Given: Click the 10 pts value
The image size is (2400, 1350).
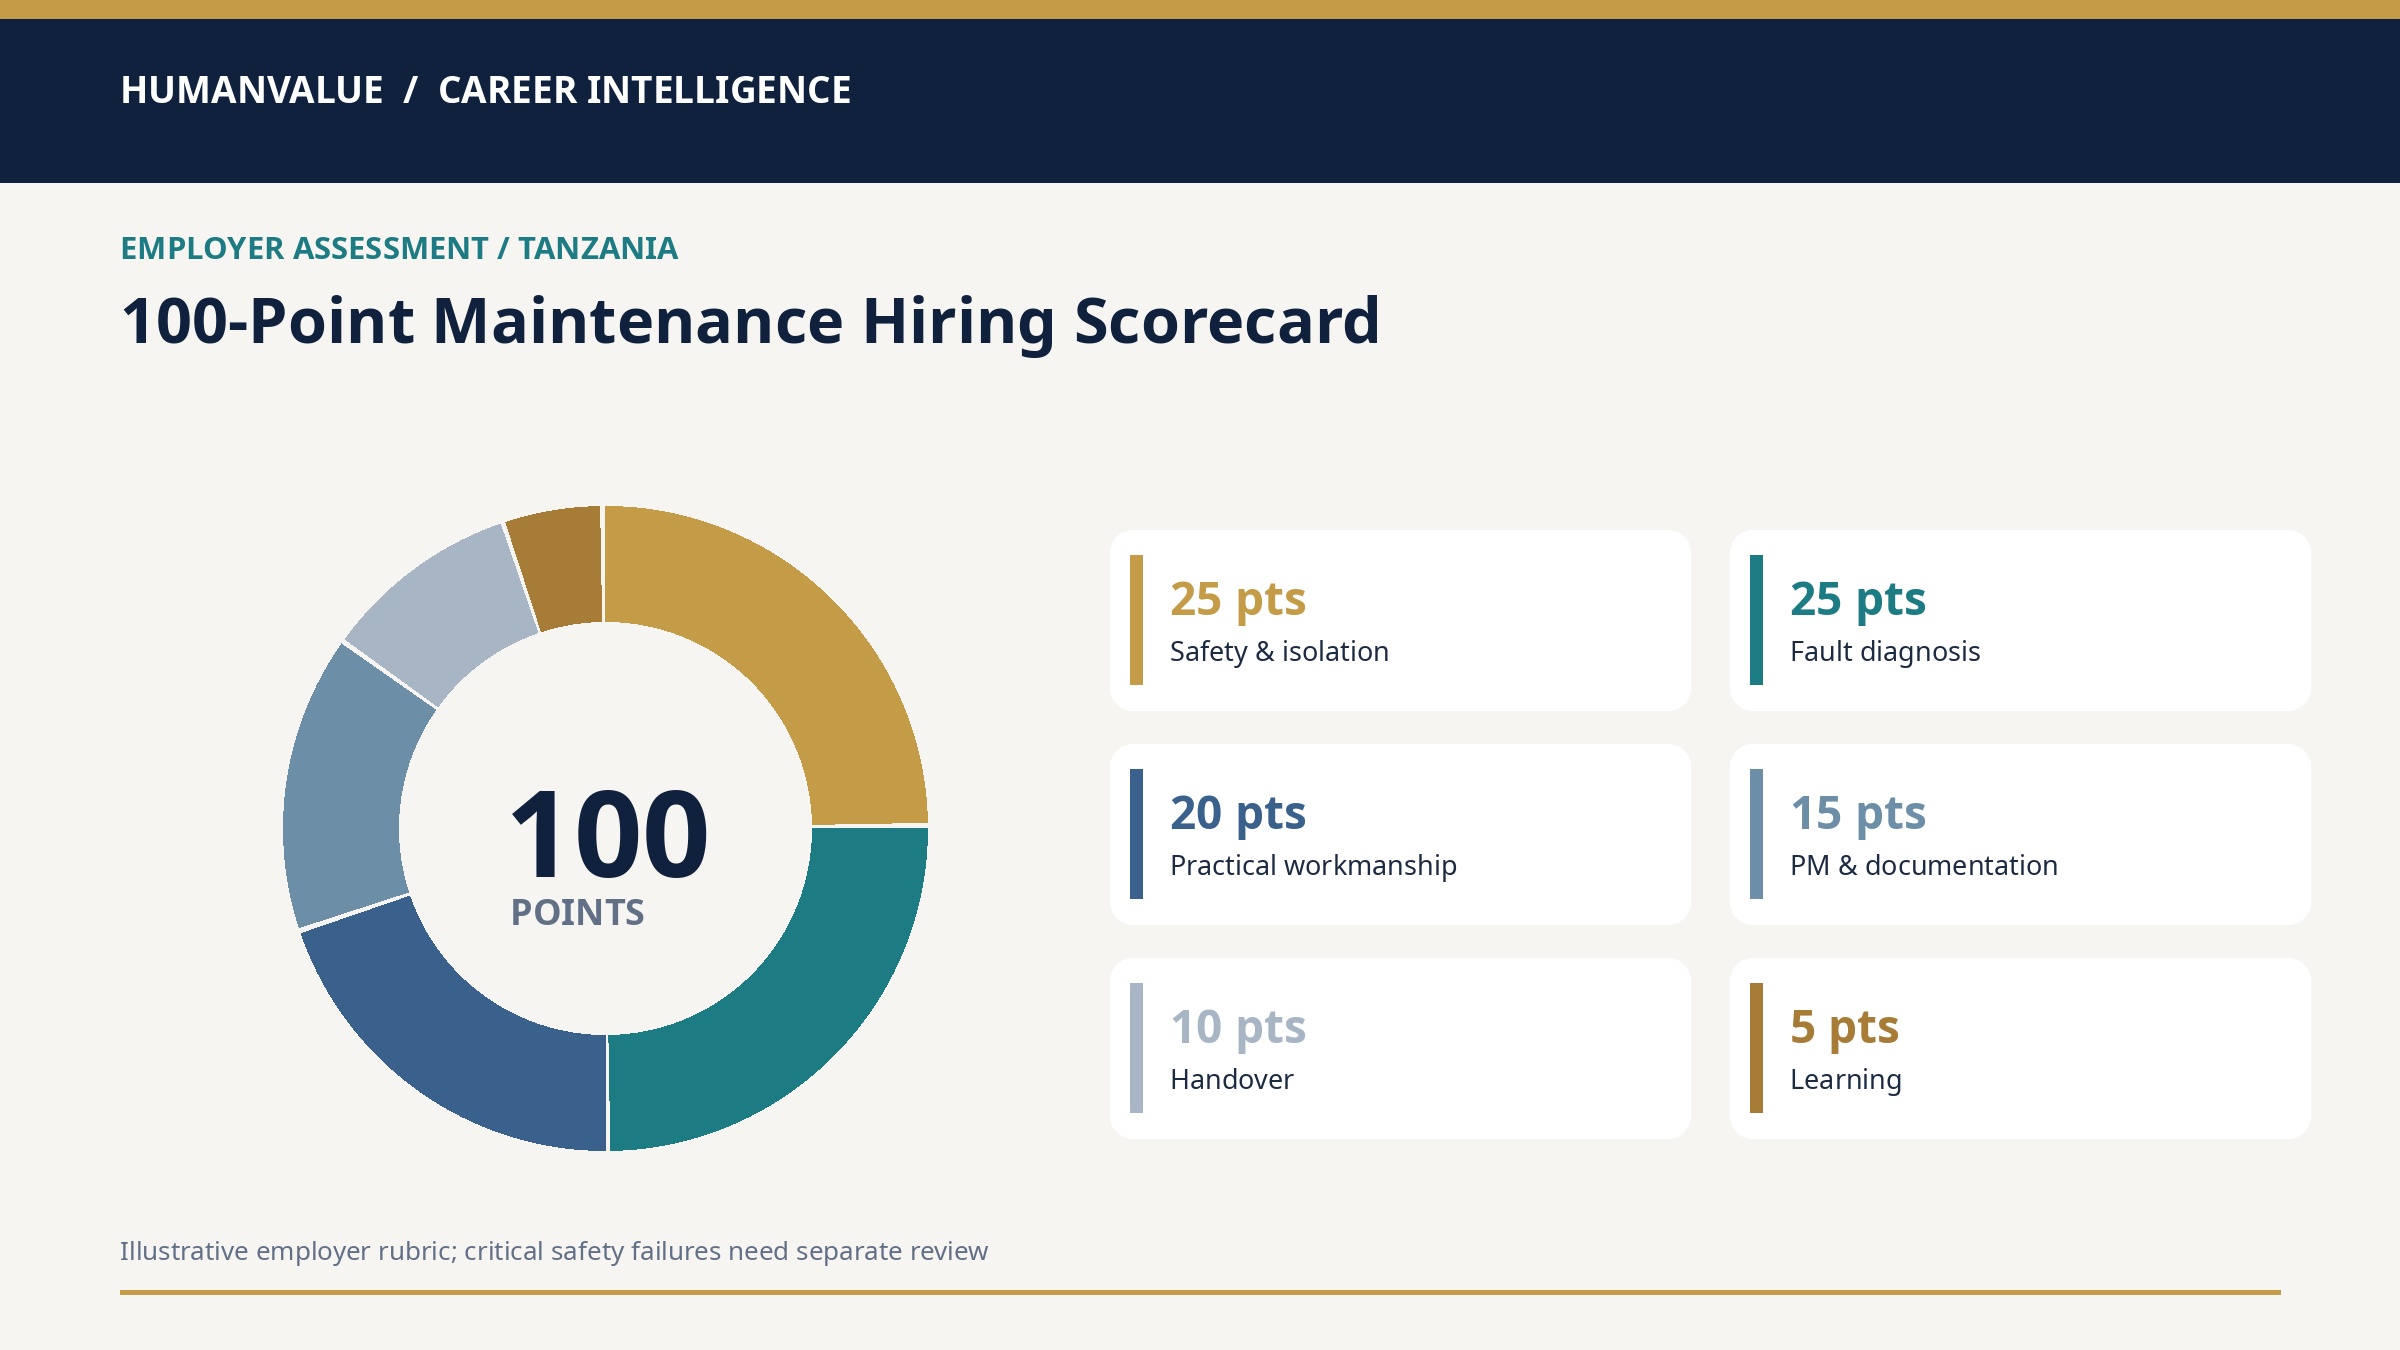Looking at the screenshot, I should coord(1238,1027).
